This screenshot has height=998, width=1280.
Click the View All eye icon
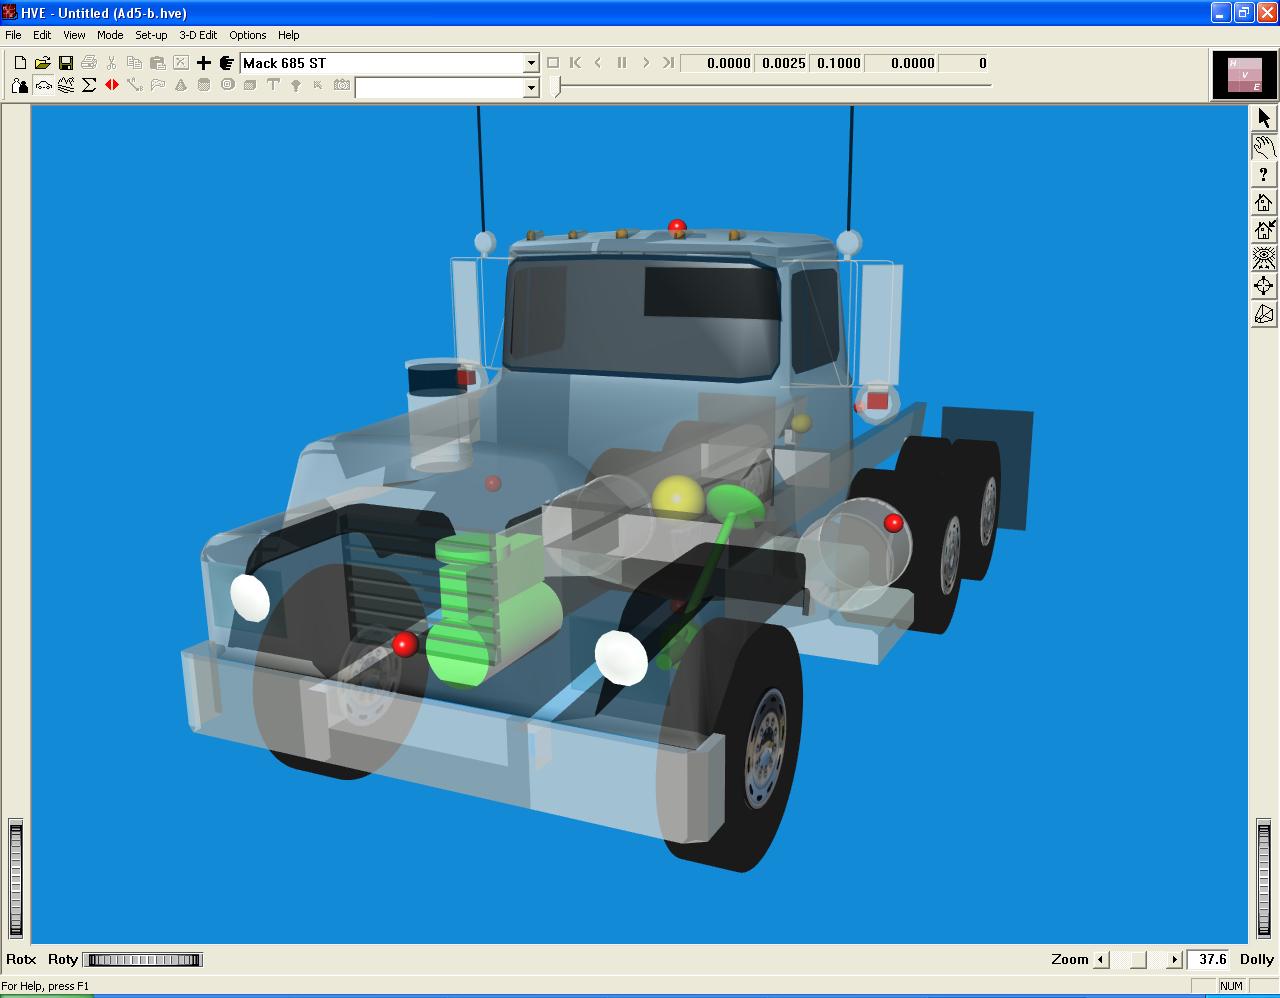coord(1264,258)
